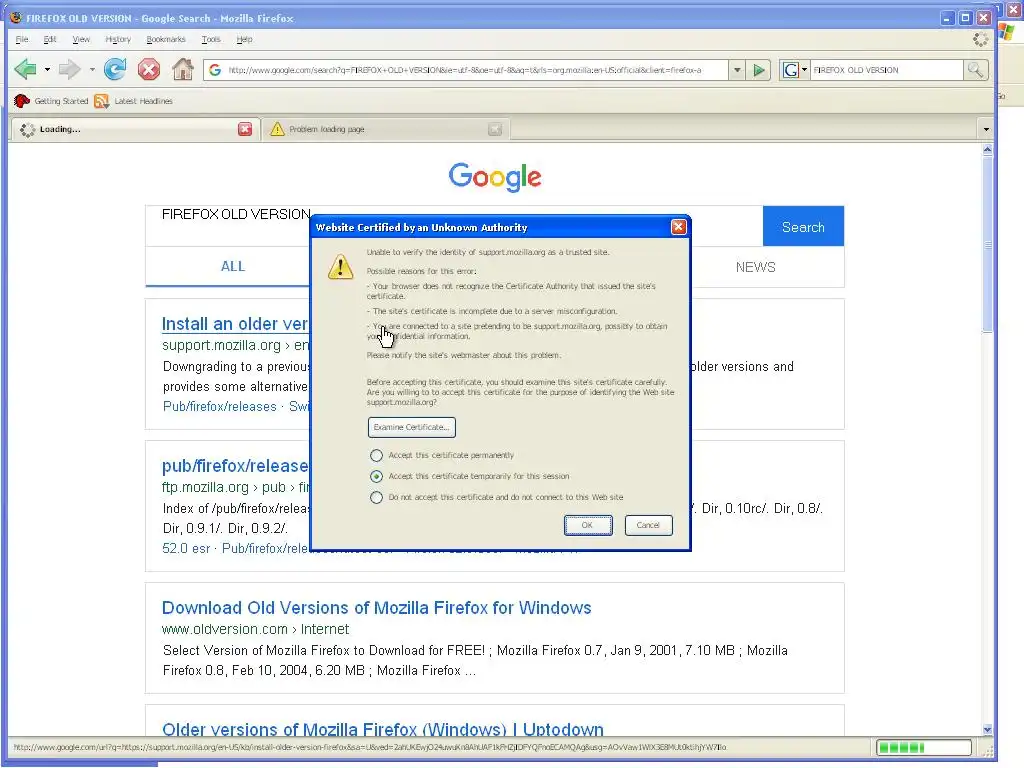Image resolution: width=1024 pixels, height=768 pixels.
Task: Click the activity throbber icon at top right
Action: [980, 39]
